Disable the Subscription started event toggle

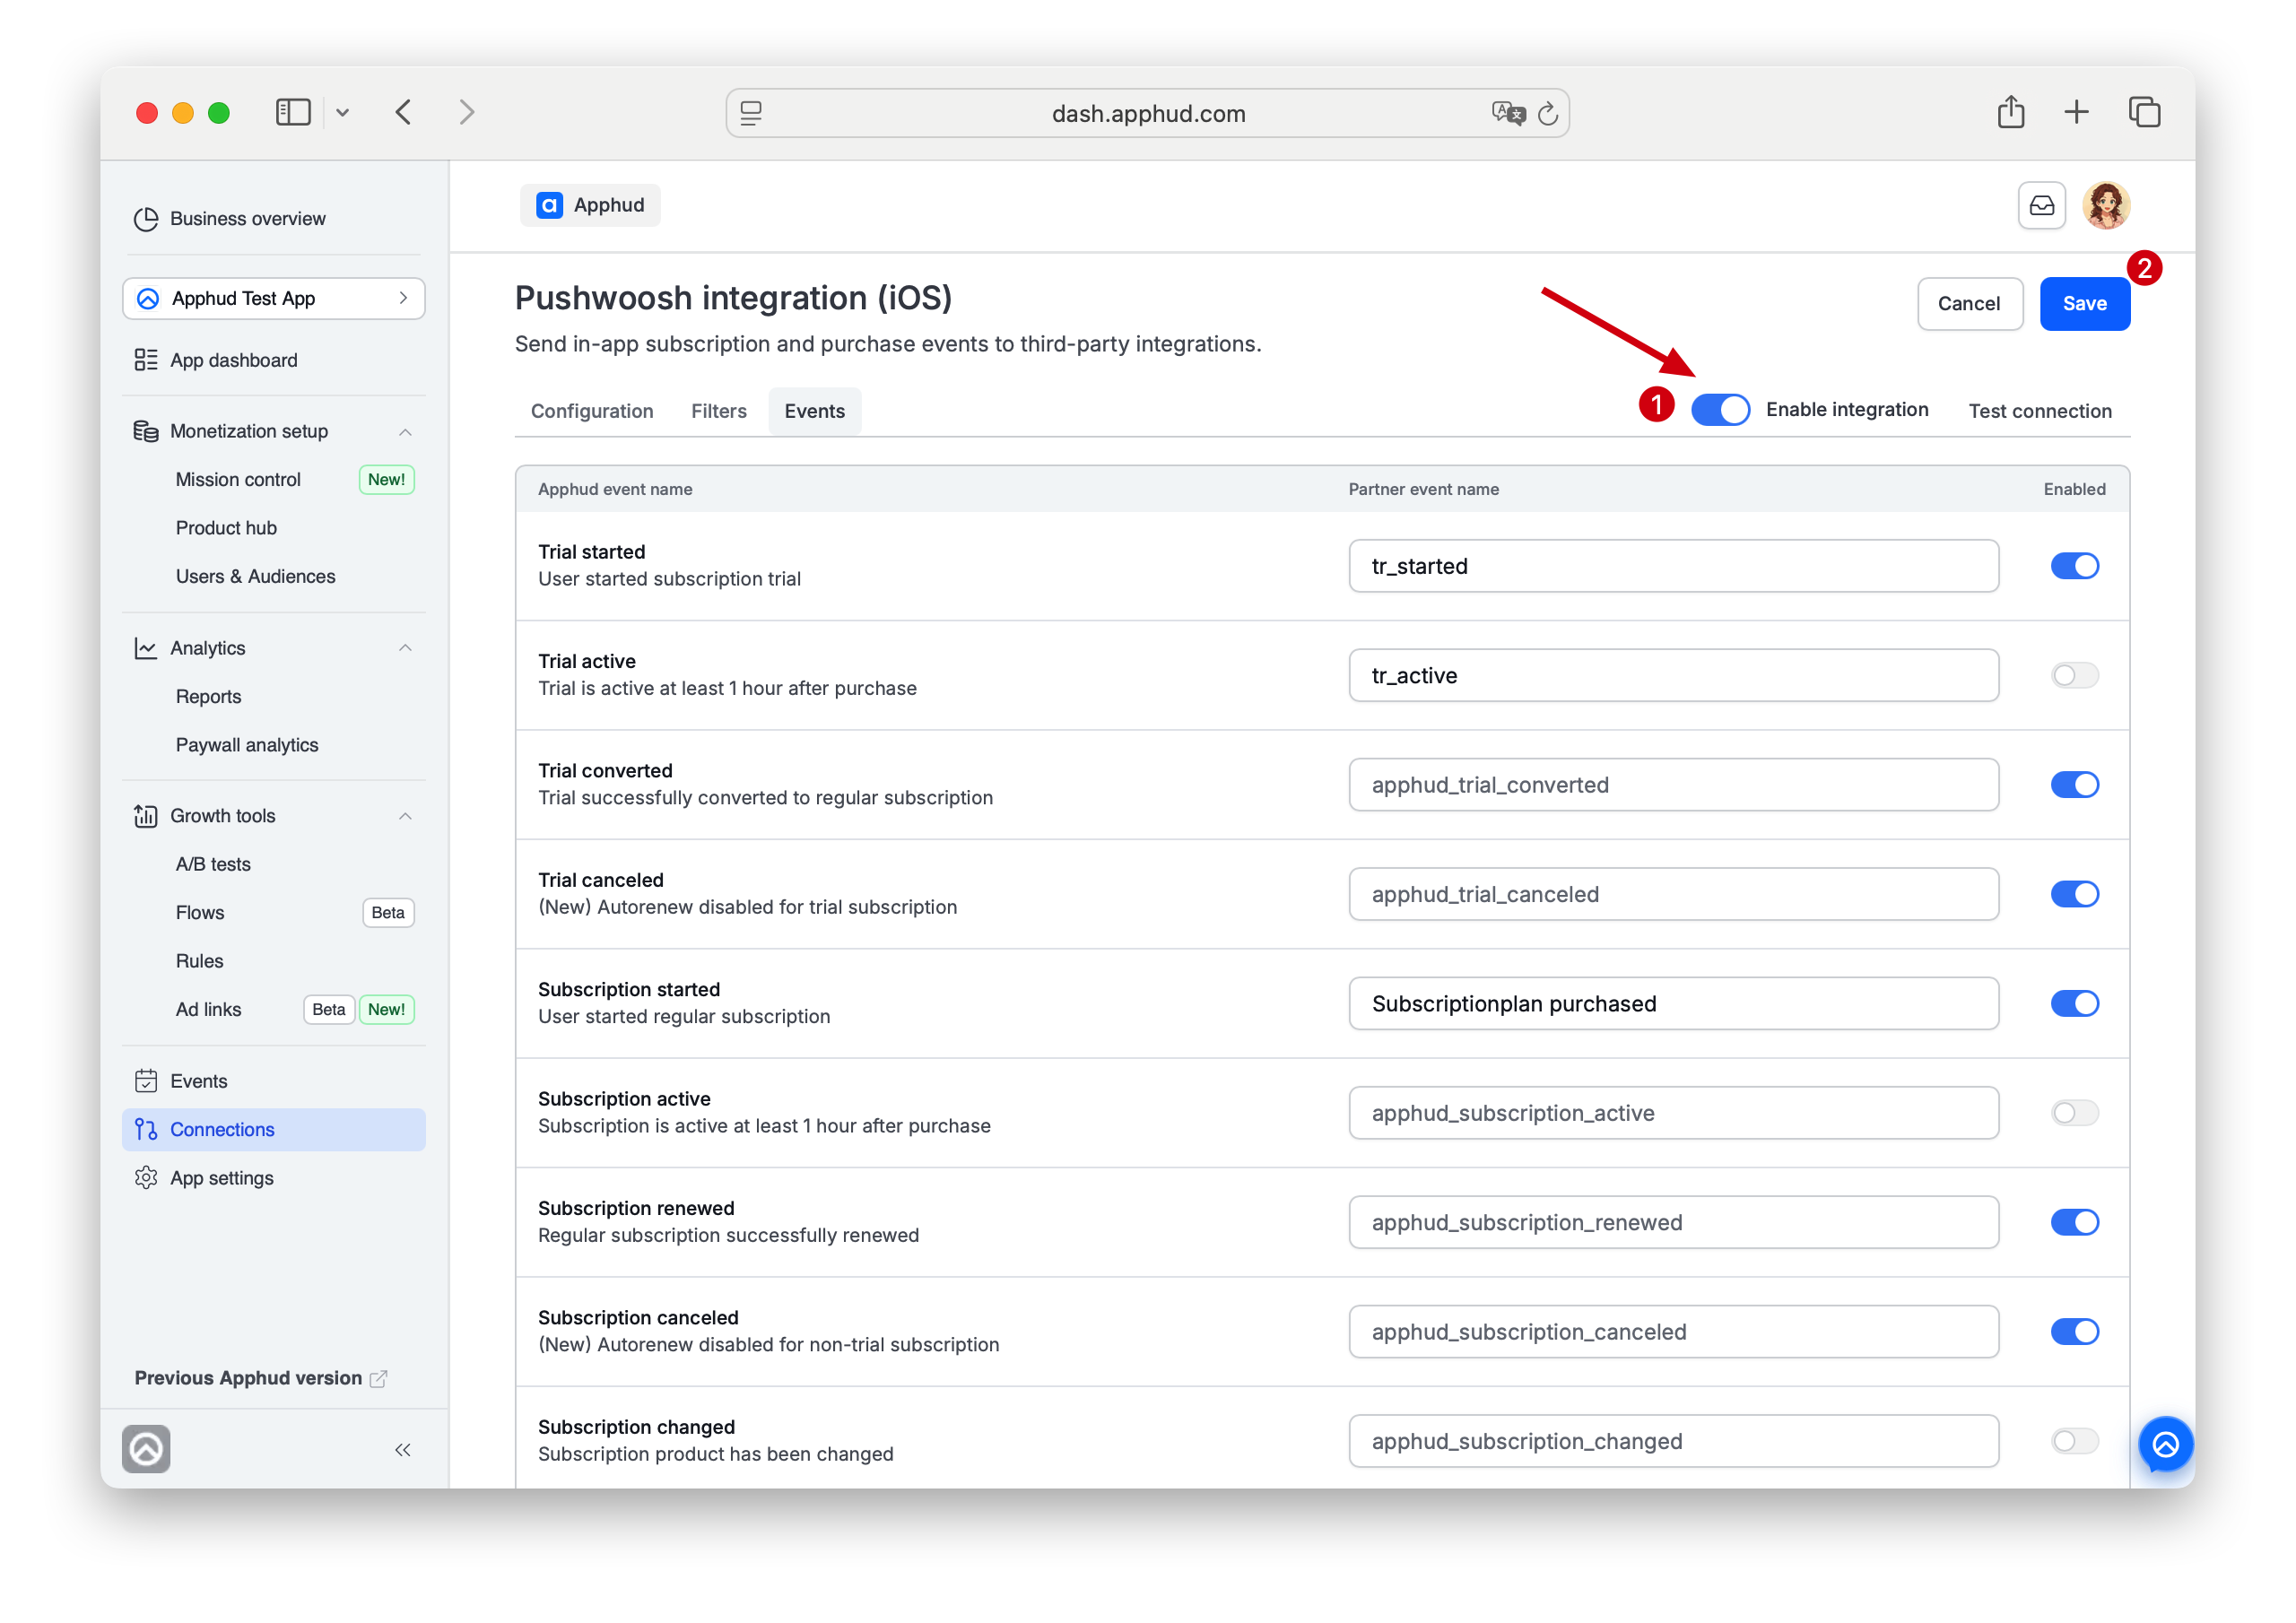pos(2074,1003)
